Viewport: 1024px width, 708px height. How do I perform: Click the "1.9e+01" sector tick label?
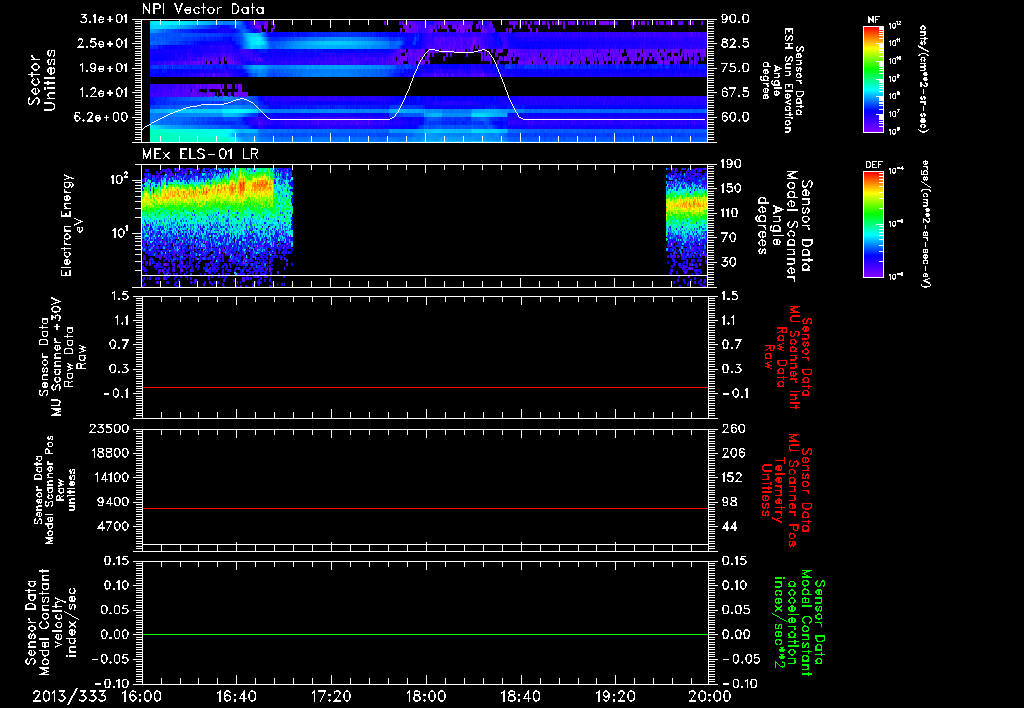[x=104, y=68]
